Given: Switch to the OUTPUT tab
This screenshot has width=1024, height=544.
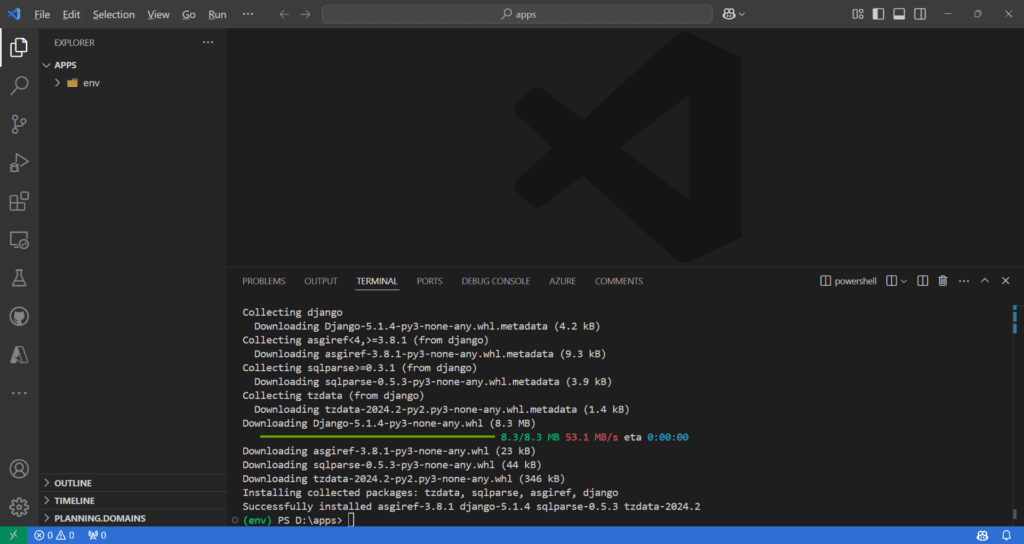Looking at the screenshot, I should pos(321,281).
